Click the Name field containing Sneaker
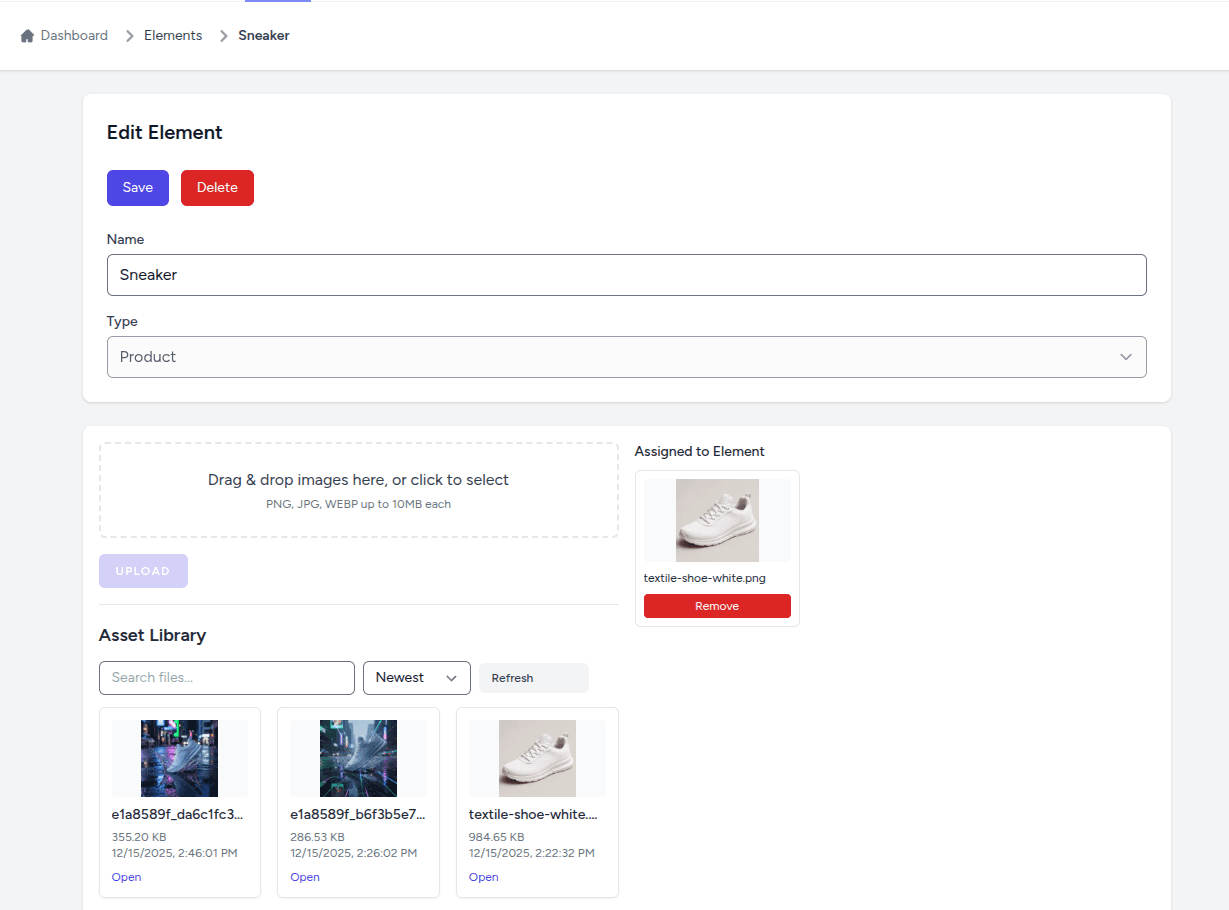Viewport: 1229px width, 910px height. coord(626,274)
